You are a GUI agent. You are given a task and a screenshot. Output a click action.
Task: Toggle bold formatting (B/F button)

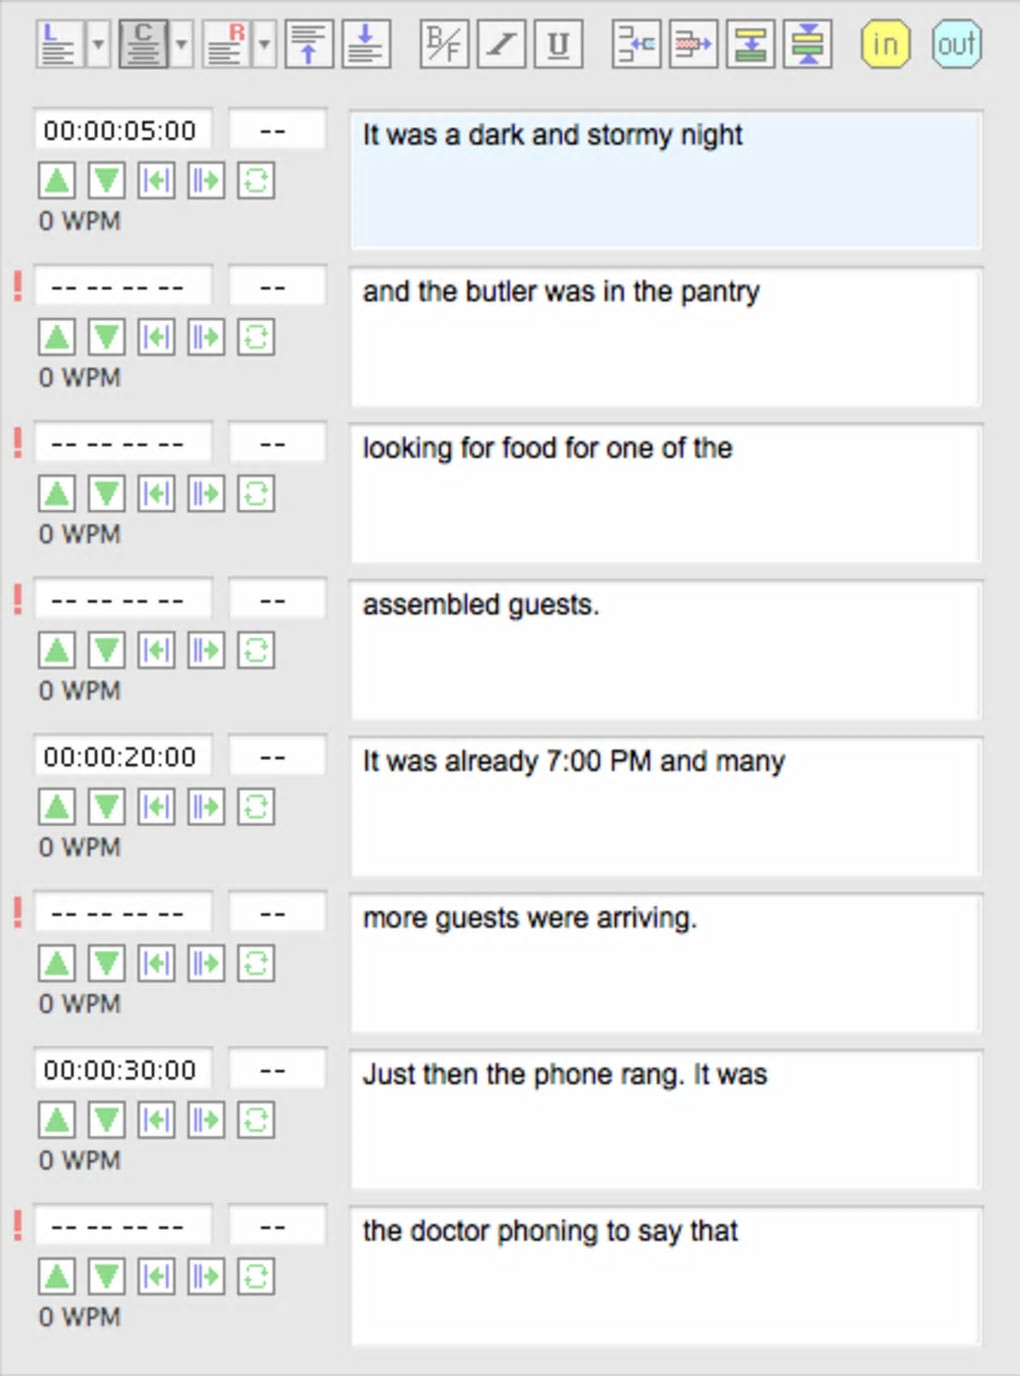point(444,44)
